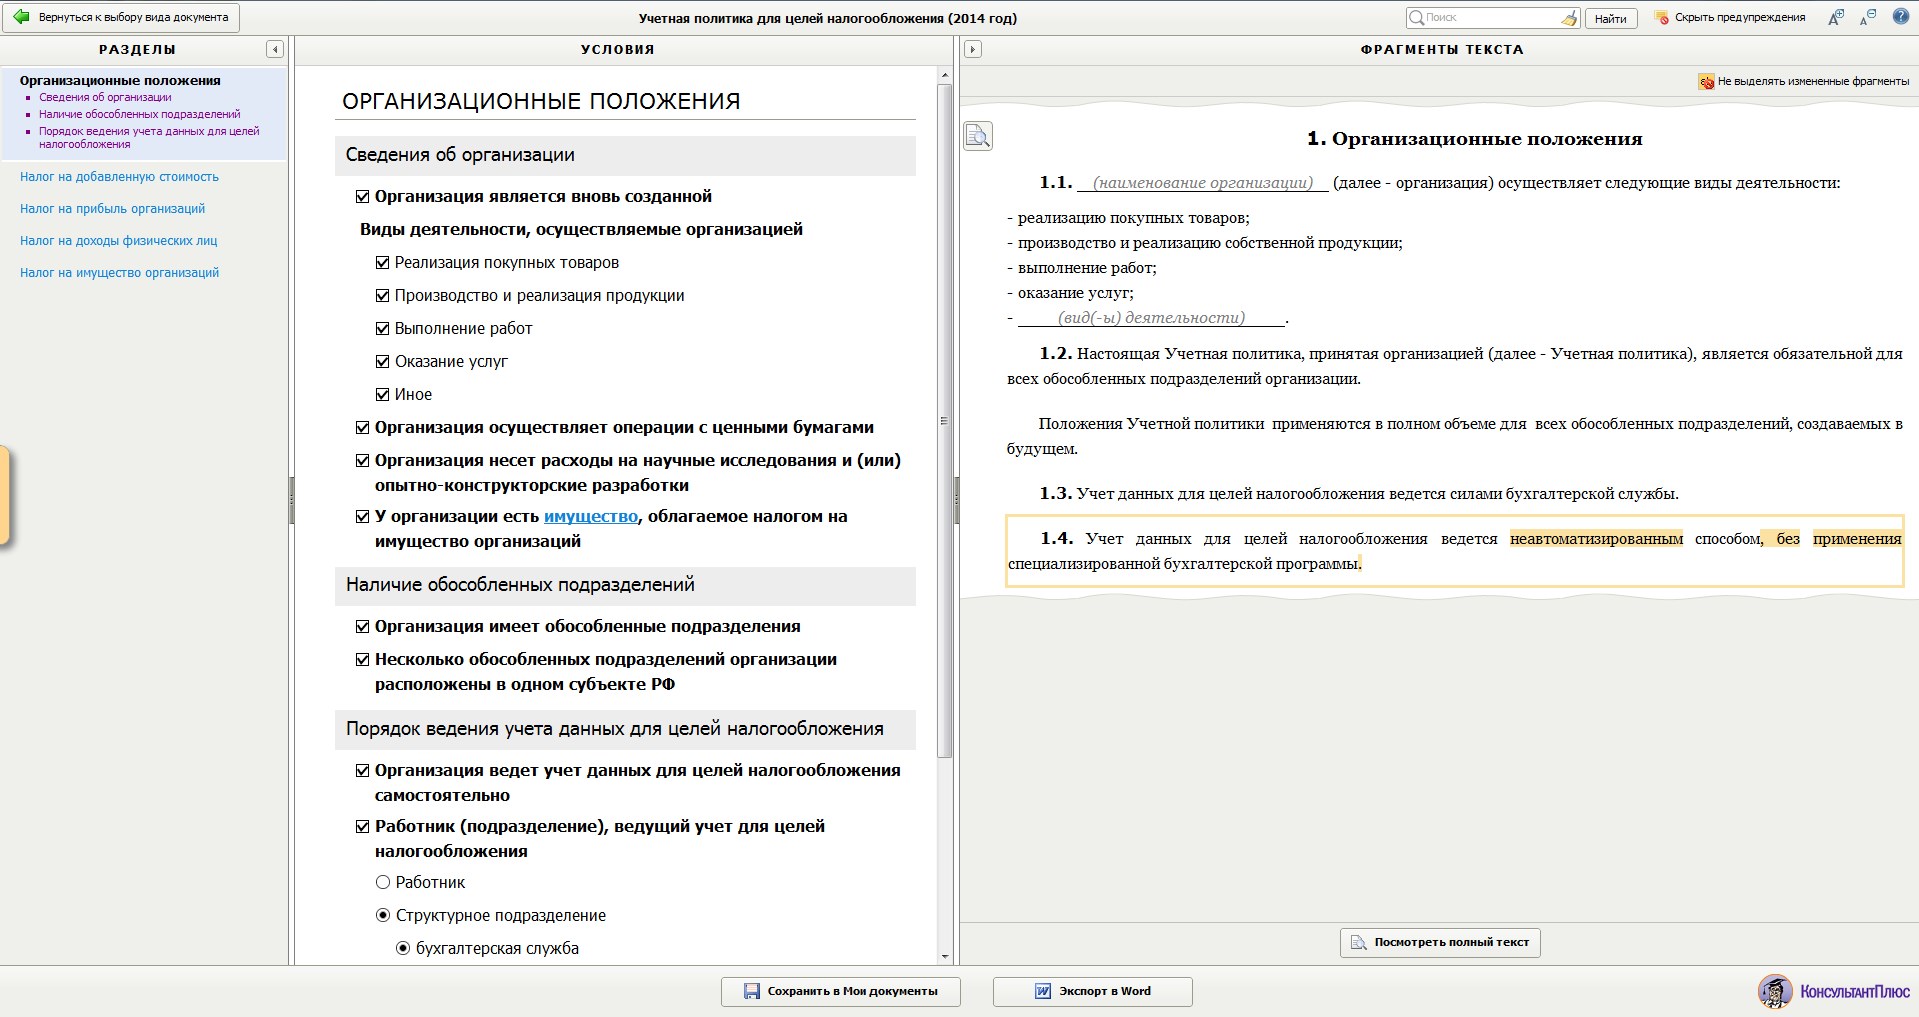Increase the text font size
This screenshot has height=1017, width=1919.
[x=1835, y=17]
